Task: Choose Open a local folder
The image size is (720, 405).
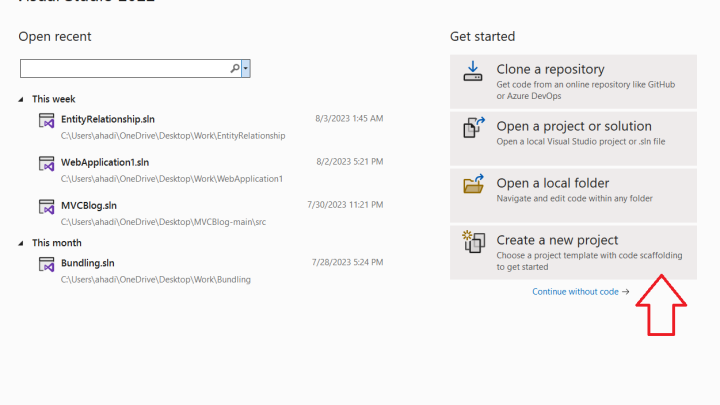Action: [x=573, y=196]
